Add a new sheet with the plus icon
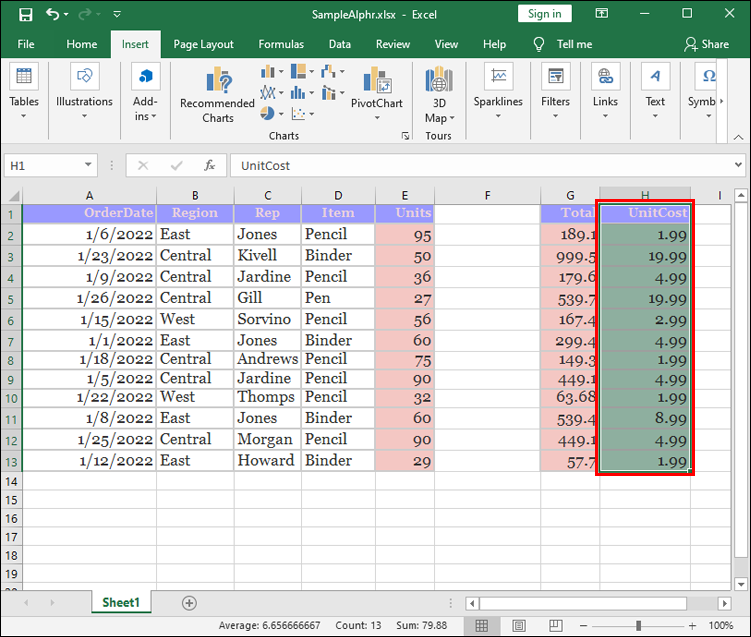The image size is (751, 637). tap(189, 603)
